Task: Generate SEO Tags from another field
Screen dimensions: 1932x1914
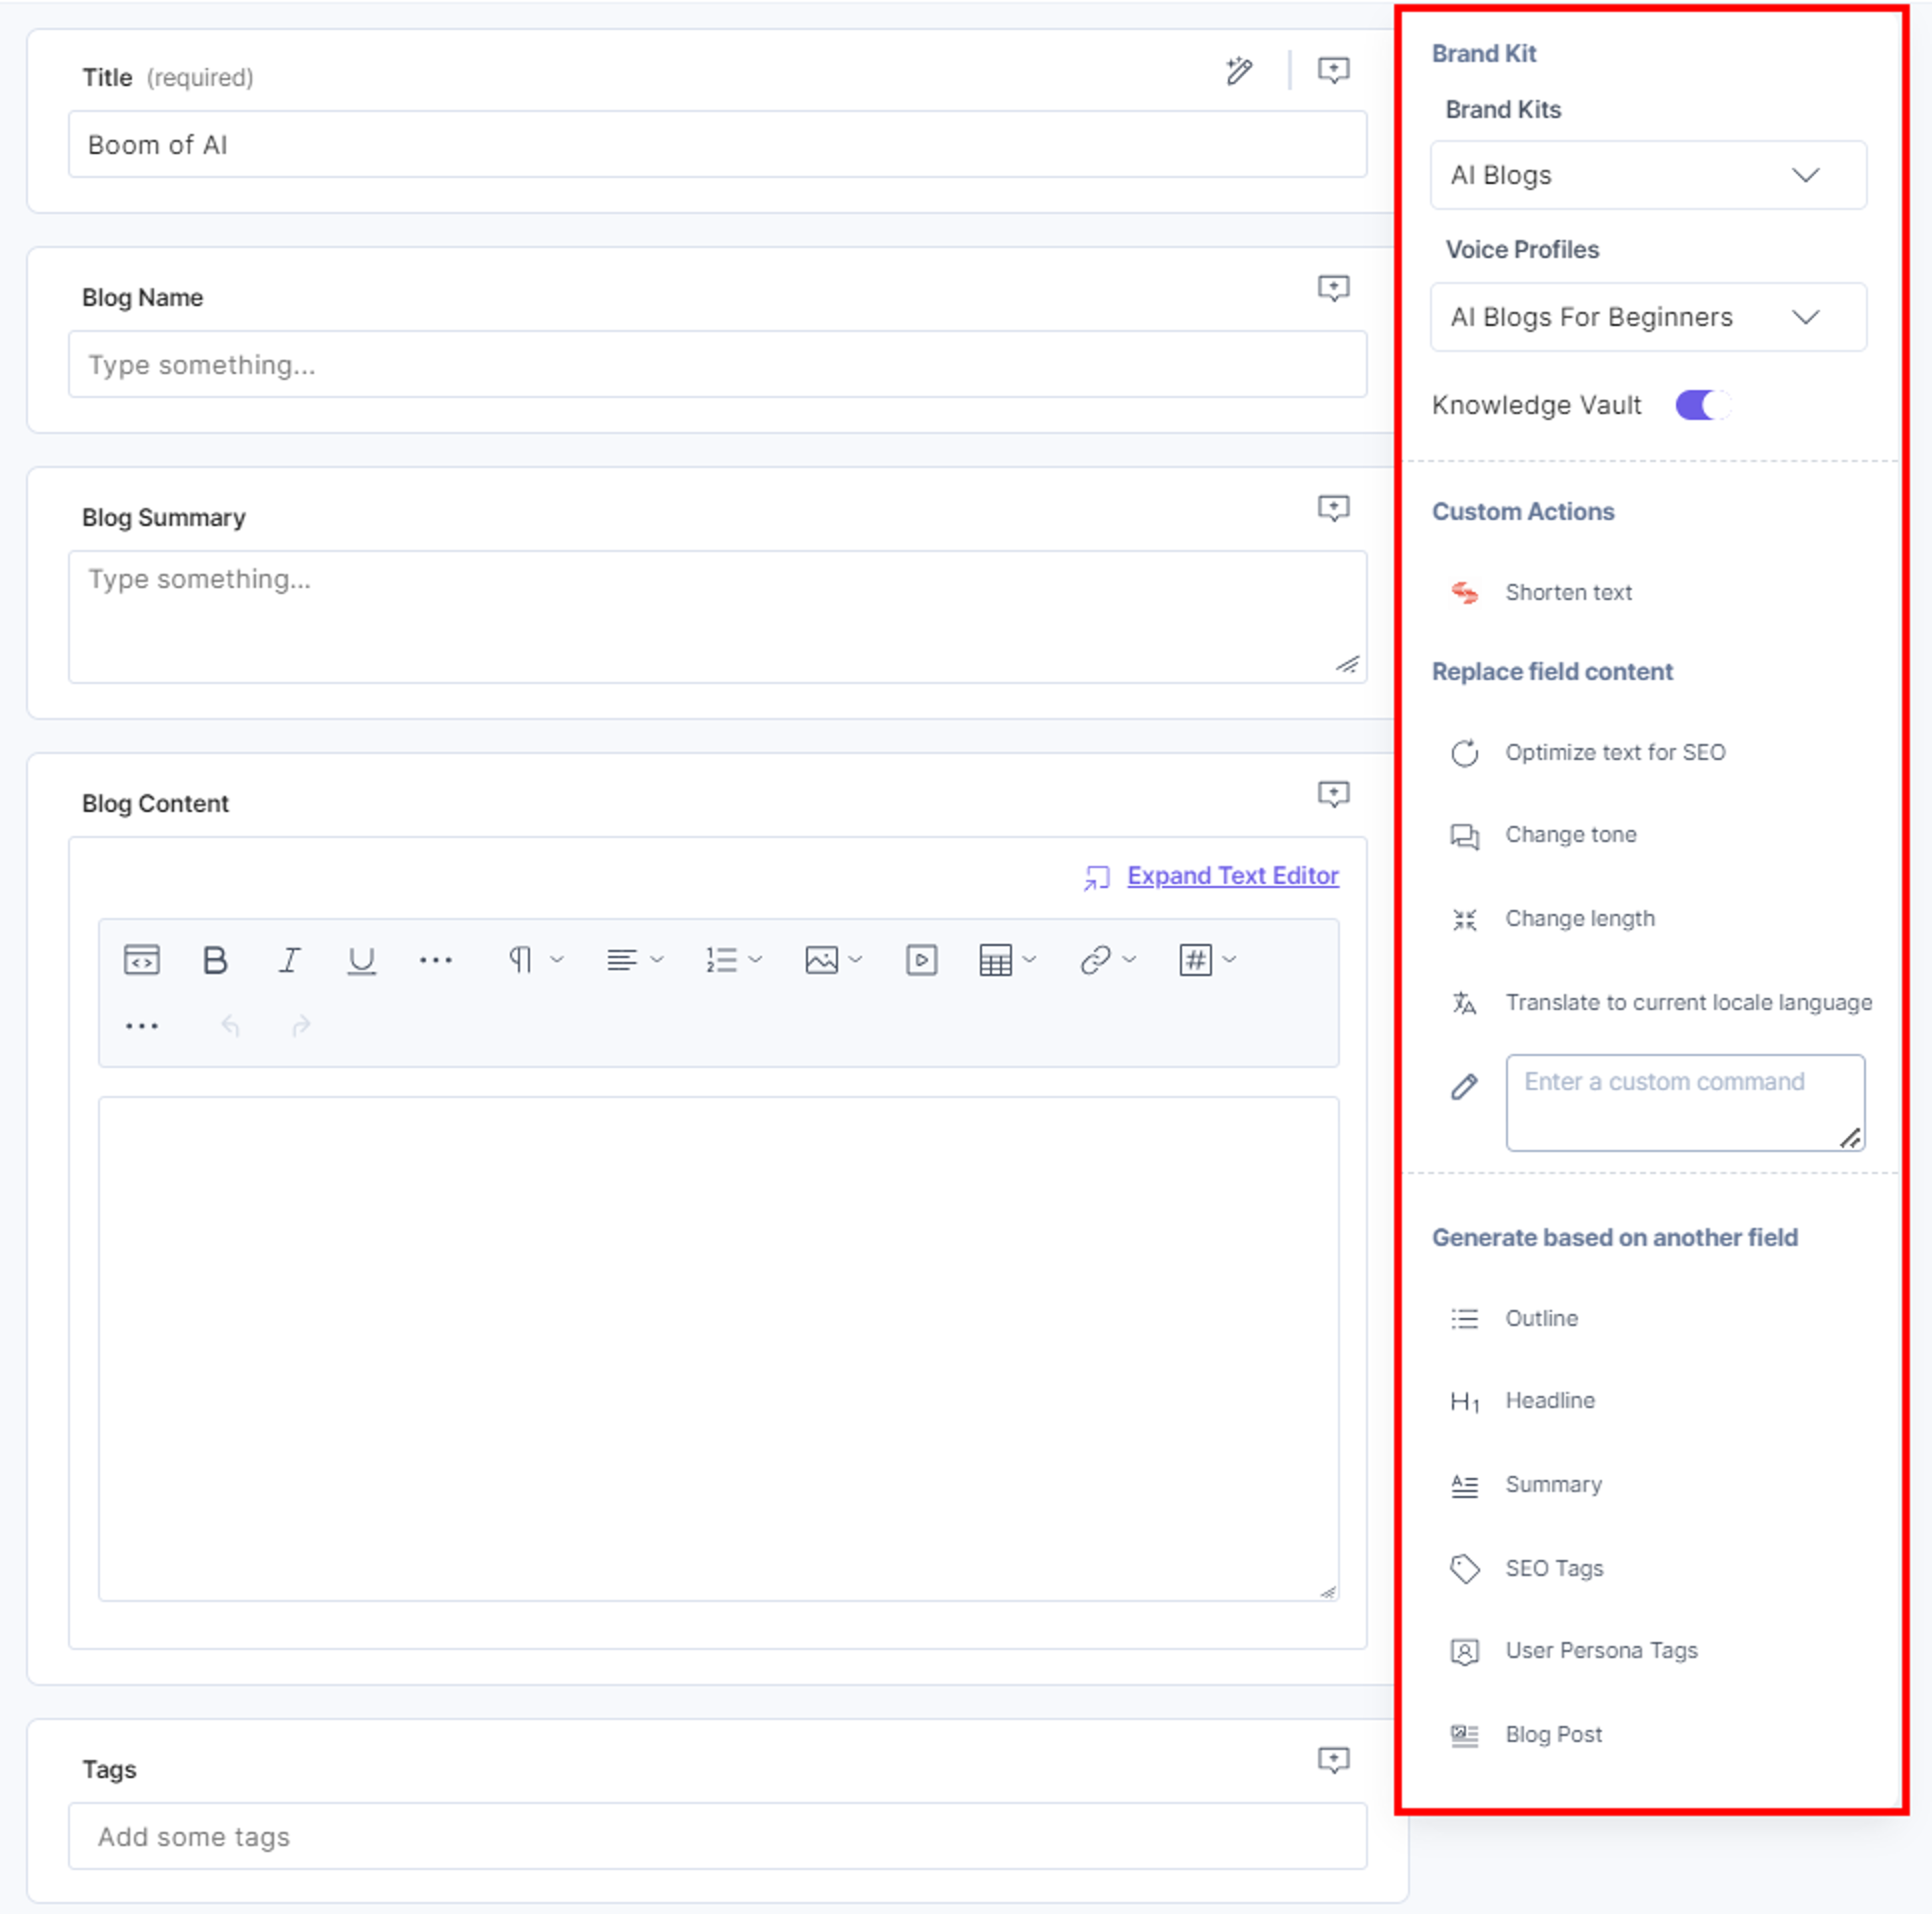Action: (1554, 1569)
